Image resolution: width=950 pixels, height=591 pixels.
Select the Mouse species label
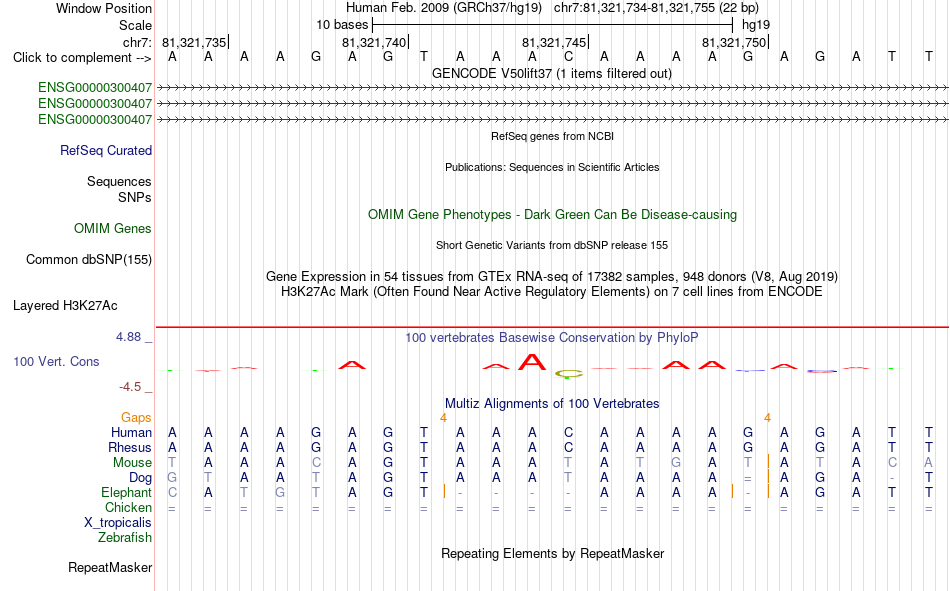(132, 462)
